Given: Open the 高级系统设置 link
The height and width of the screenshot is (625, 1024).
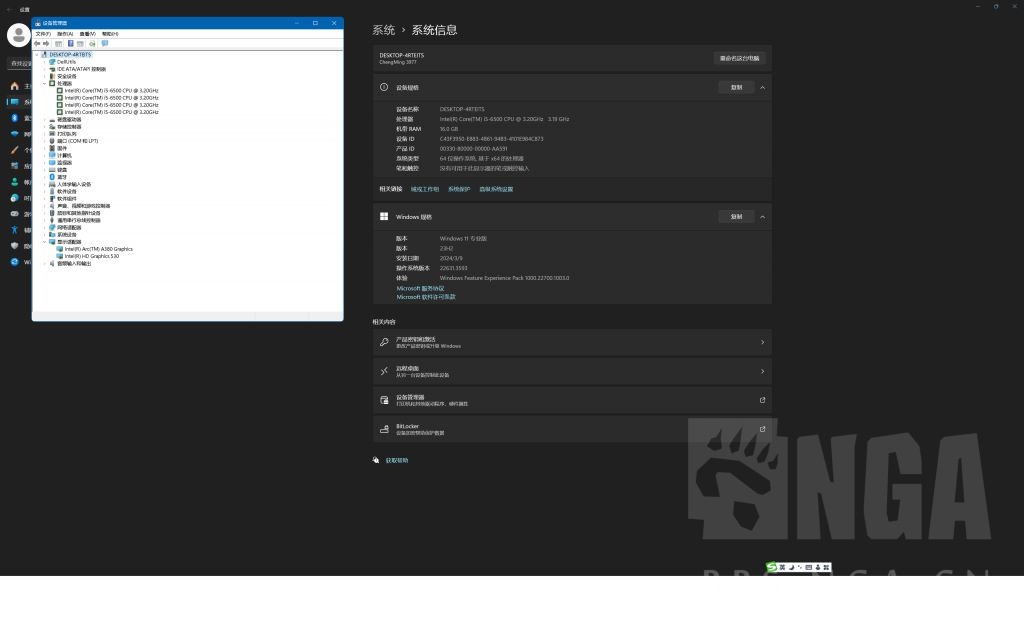Looking at the screenshot, I should [496, 189].
